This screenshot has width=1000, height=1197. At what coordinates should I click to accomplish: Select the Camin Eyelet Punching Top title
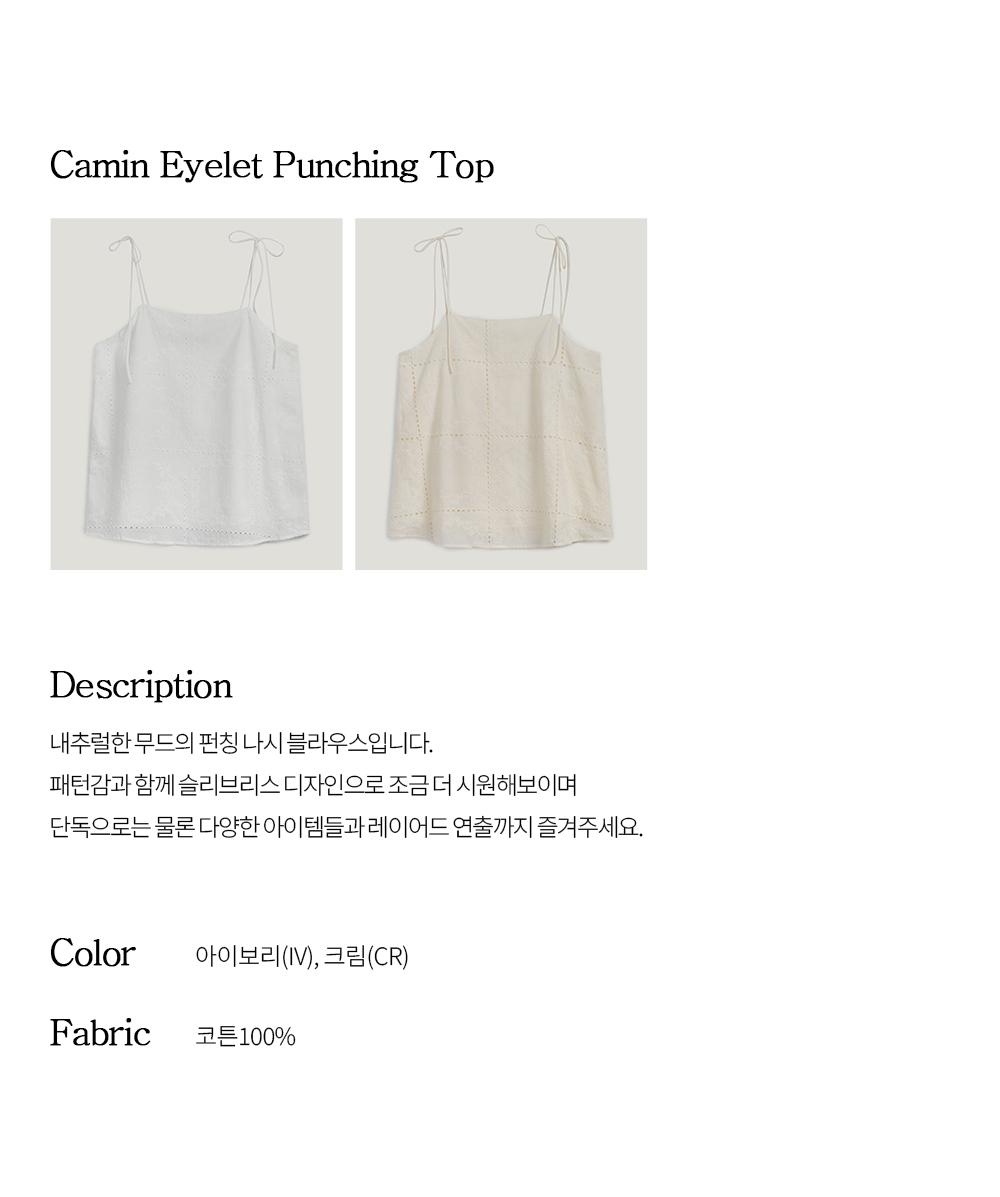pyautogui.click(x=272, y=166)
